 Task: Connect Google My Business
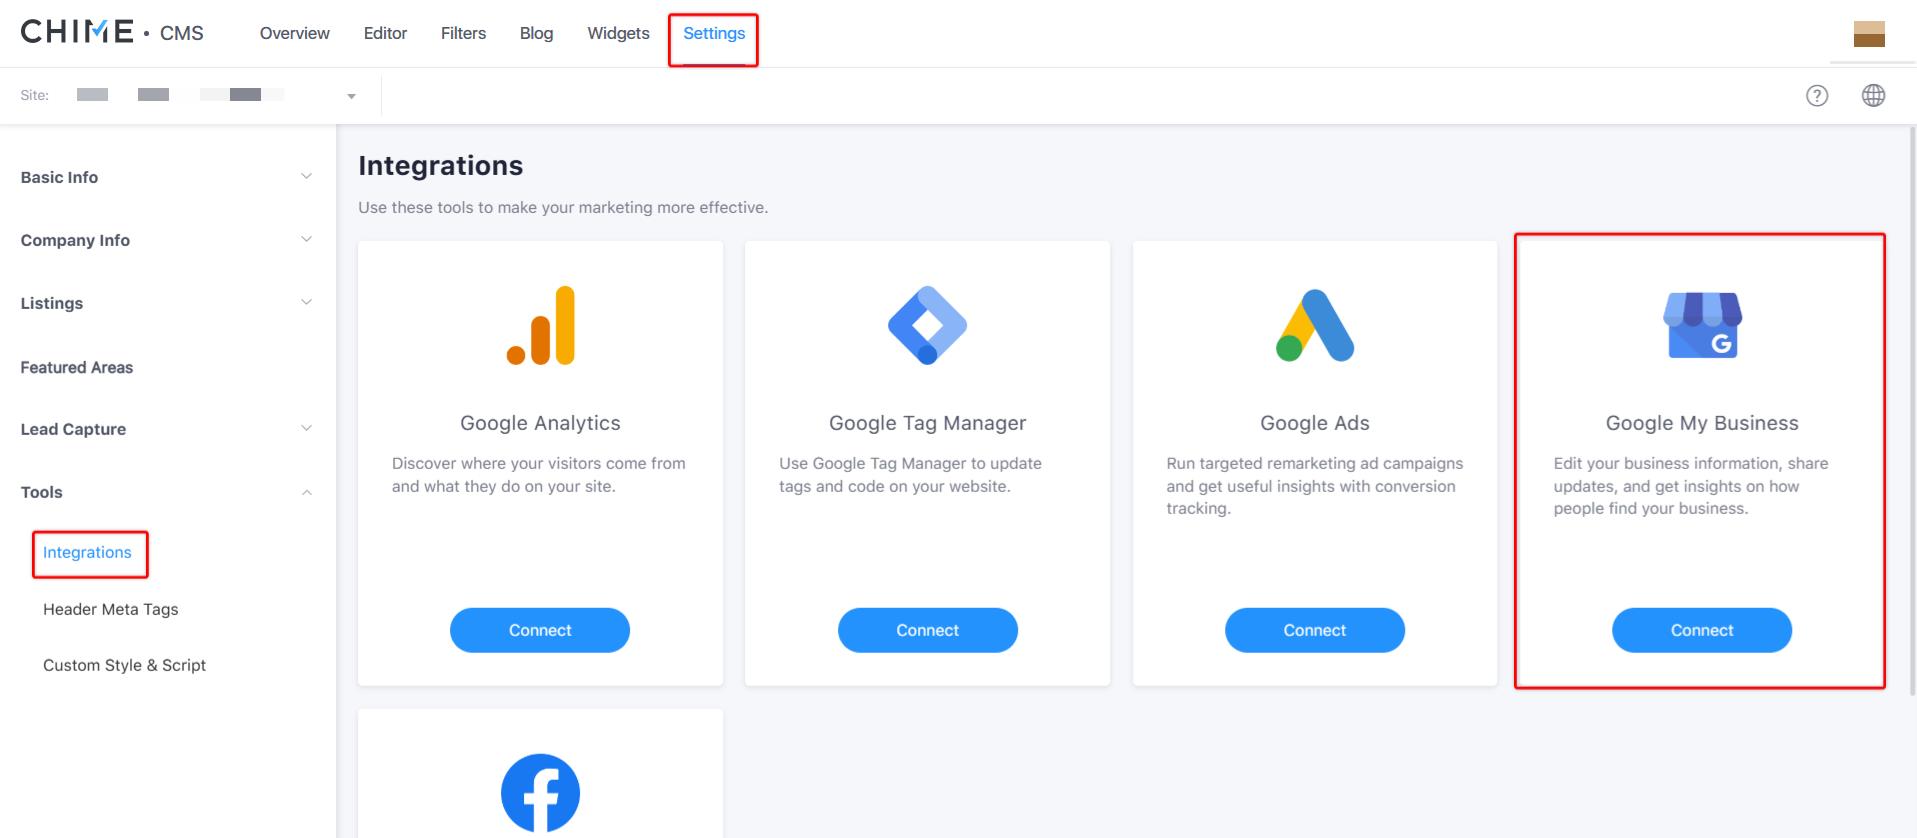pyautogui.click(x=1702, y=630)
